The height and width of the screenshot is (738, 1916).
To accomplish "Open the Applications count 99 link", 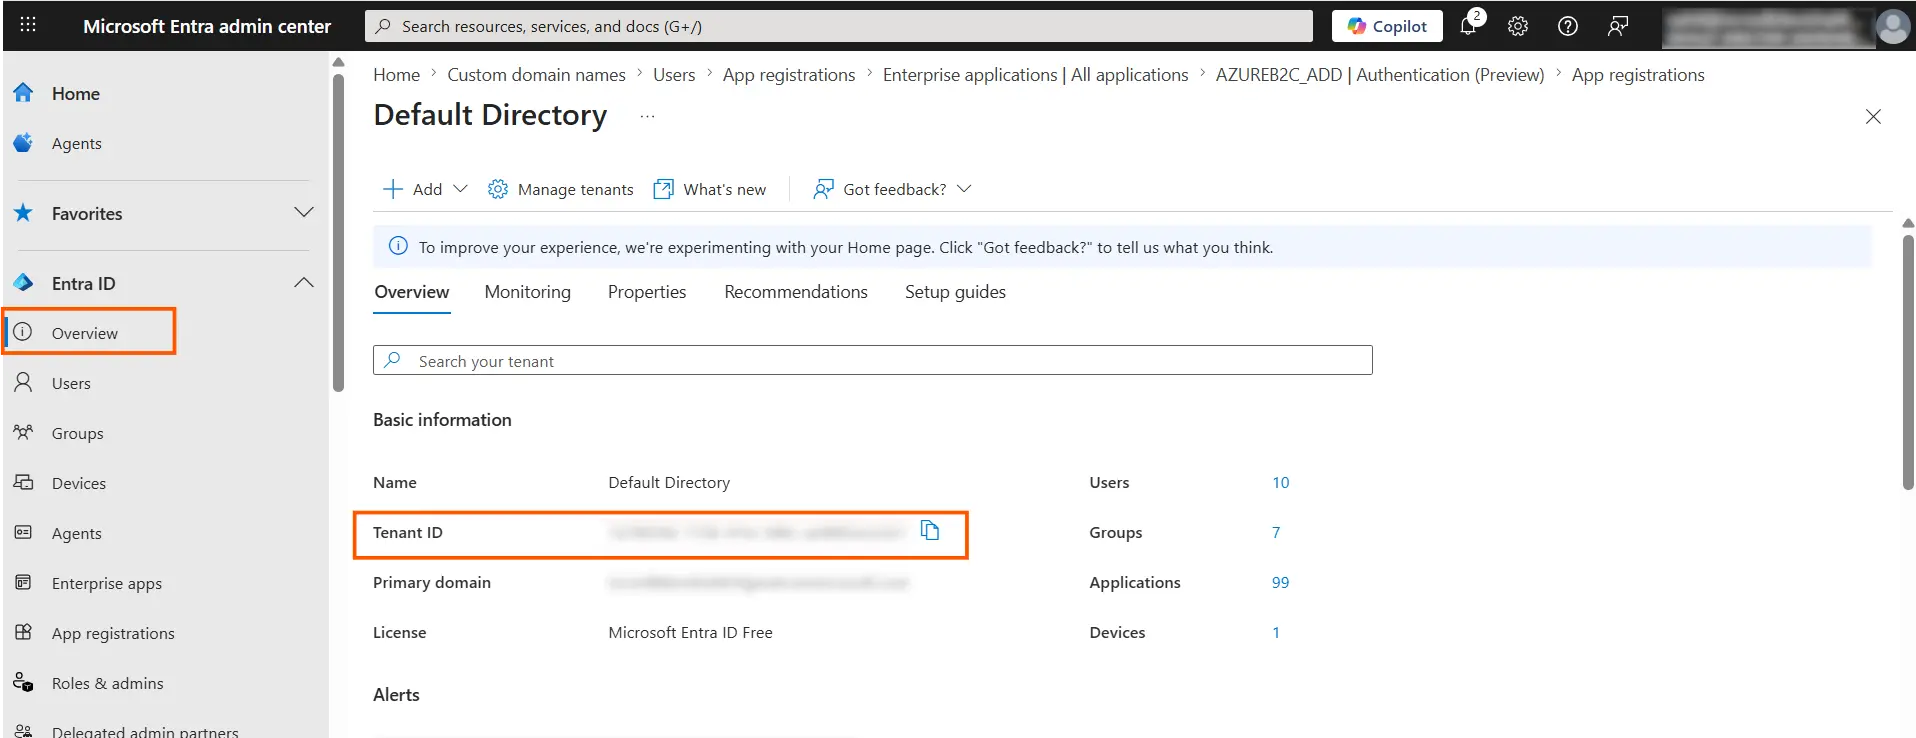I will 1280,583.
